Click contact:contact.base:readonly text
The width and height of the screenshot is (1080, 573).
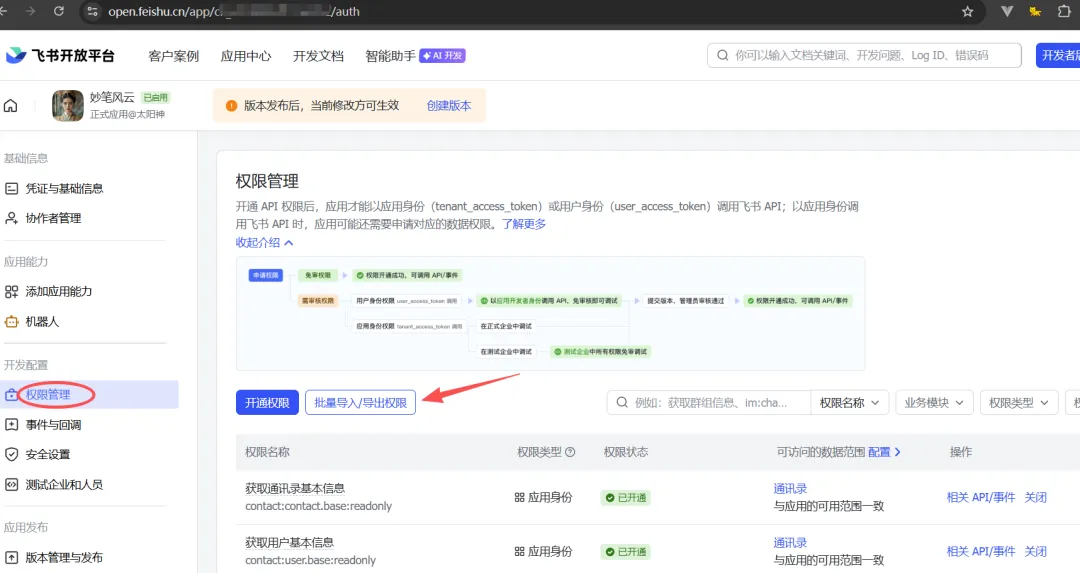pos(318,506)
